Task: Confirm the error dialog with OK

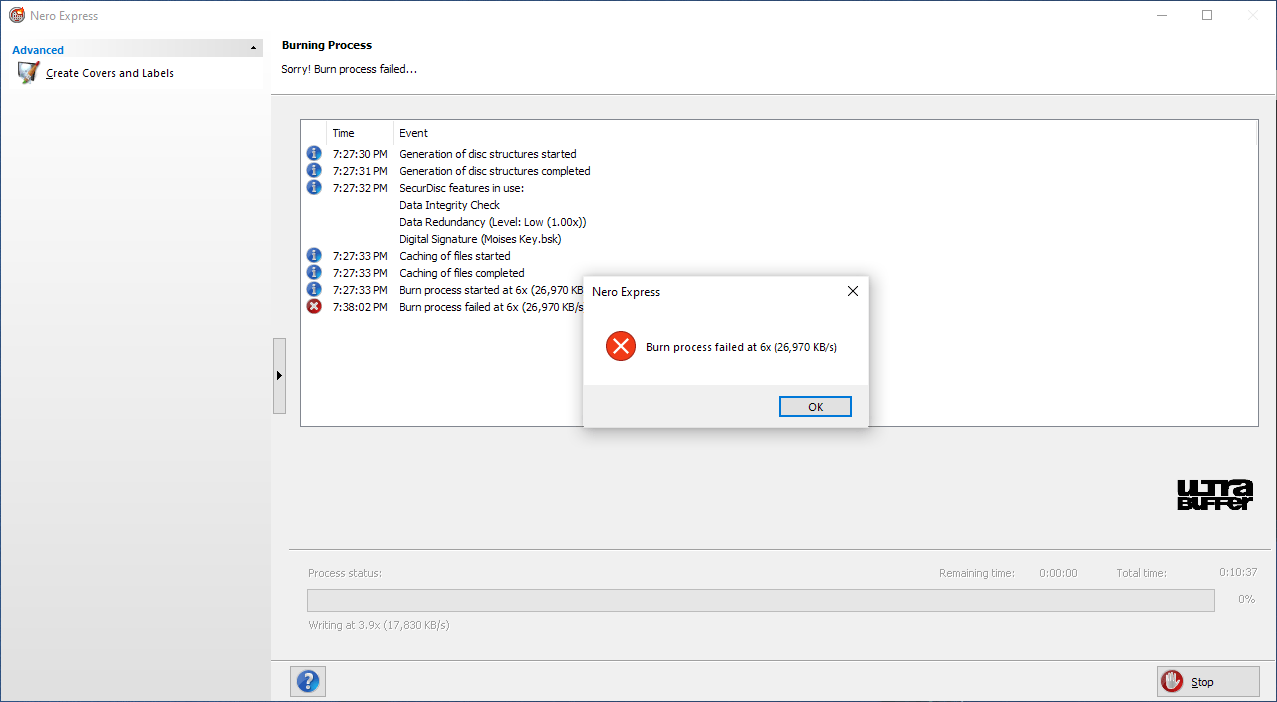Action: coord(815,407)
